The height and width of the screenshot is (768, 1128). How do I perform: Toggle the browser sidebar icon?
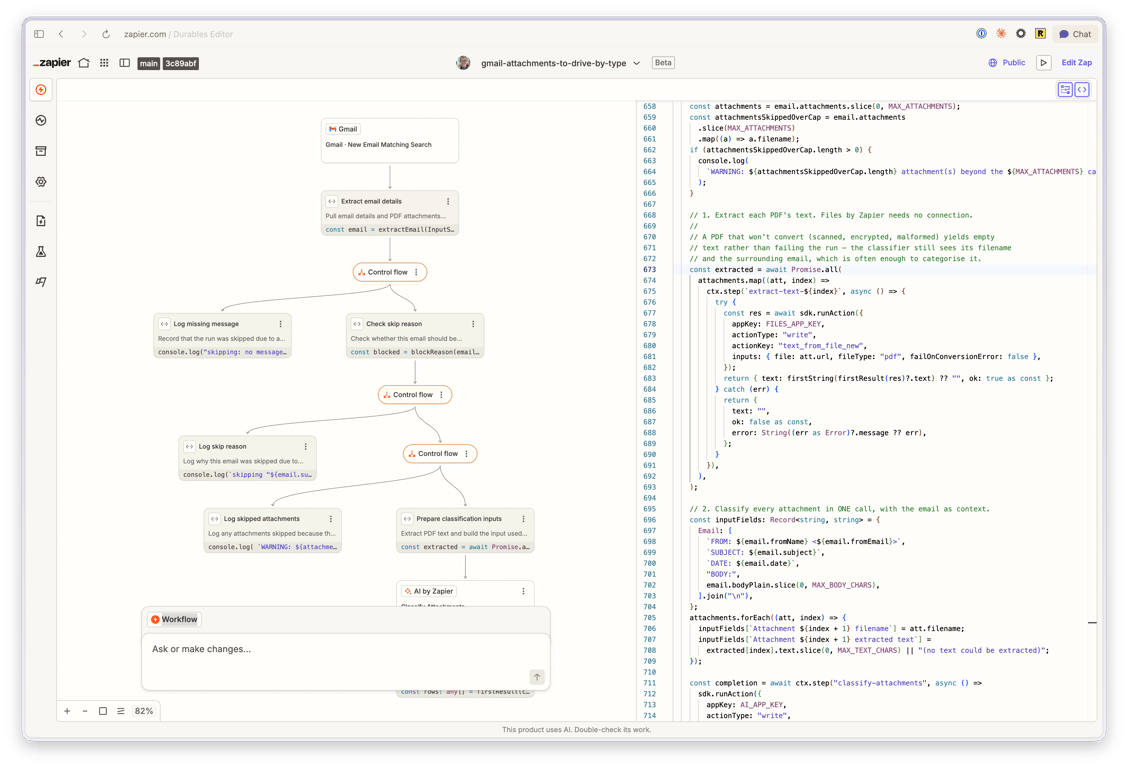pos(39,34)
